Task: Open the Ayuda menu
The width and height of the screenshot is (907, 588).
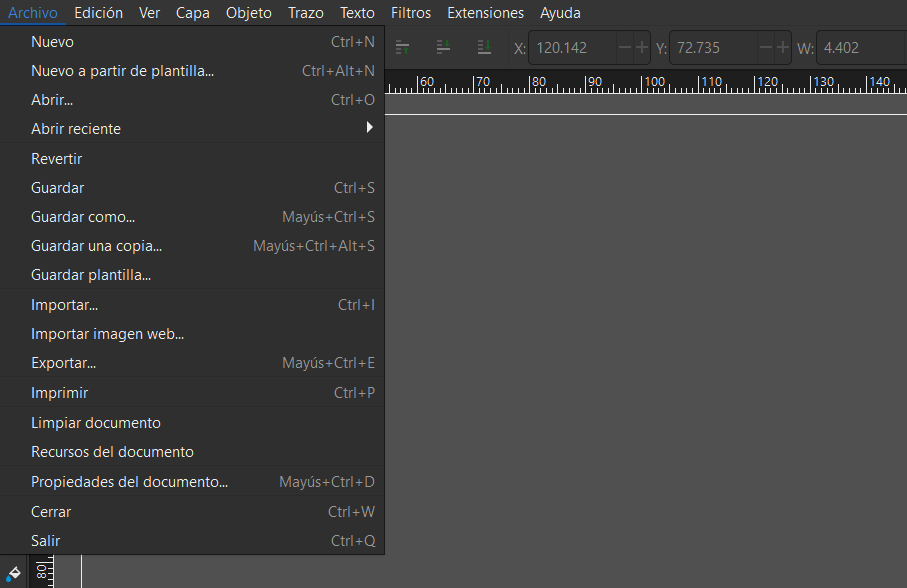Action: tap(560, 13)
